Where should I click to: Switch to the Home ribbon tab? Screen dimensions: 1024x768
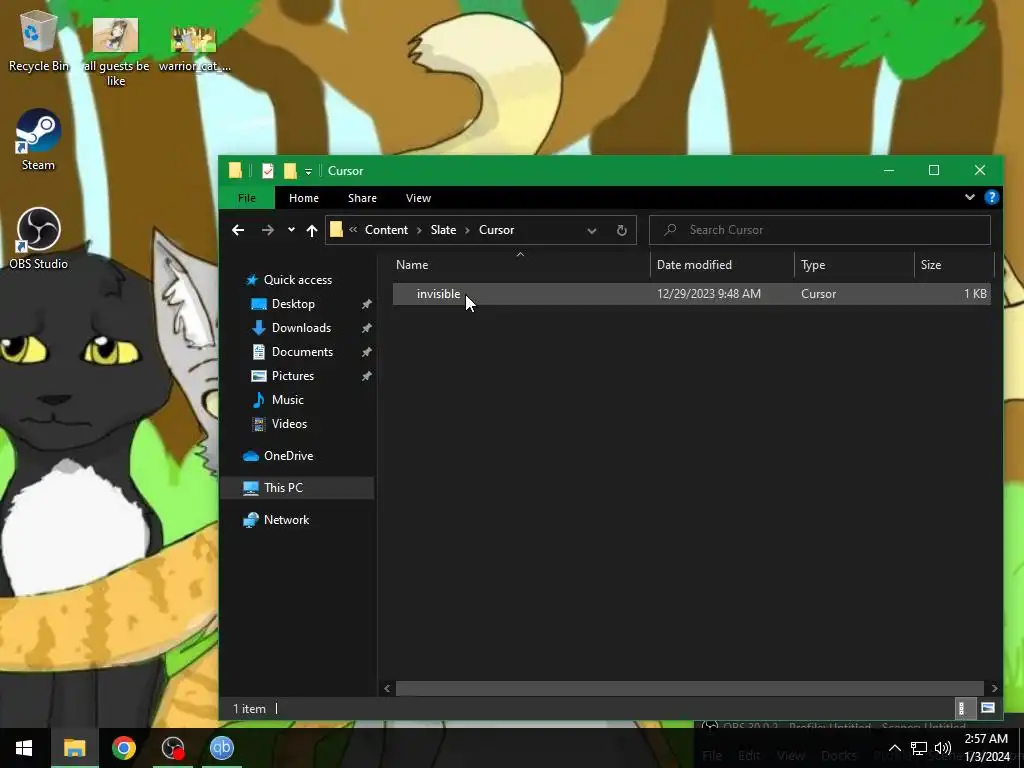point(304,198)
